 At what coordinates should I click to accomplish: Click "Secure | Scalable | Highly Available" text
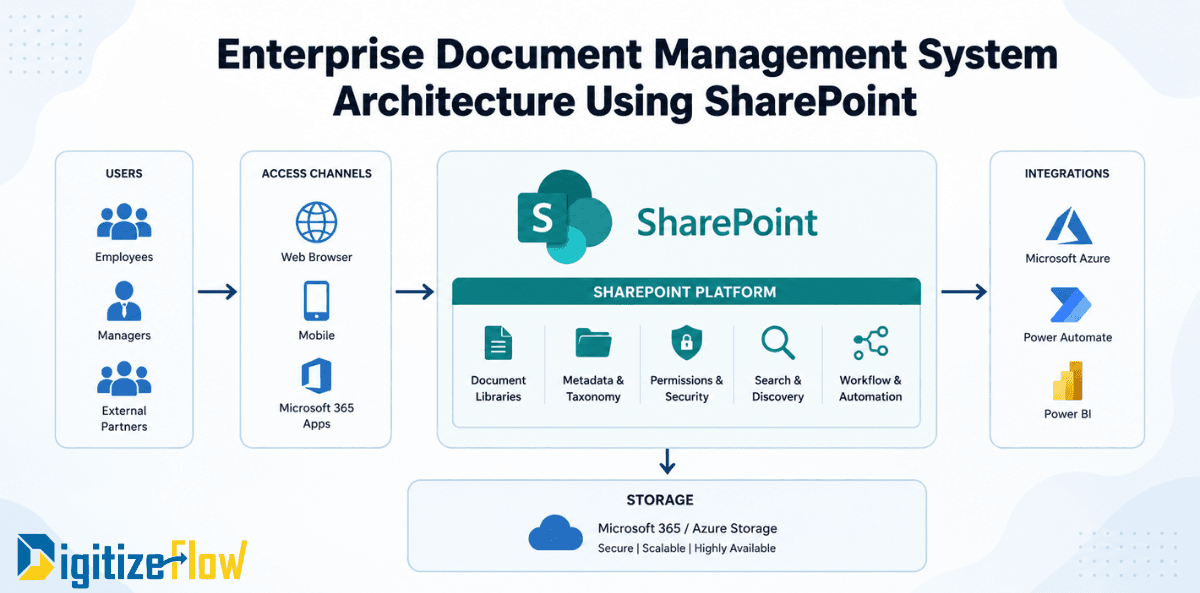pos(687,548)
